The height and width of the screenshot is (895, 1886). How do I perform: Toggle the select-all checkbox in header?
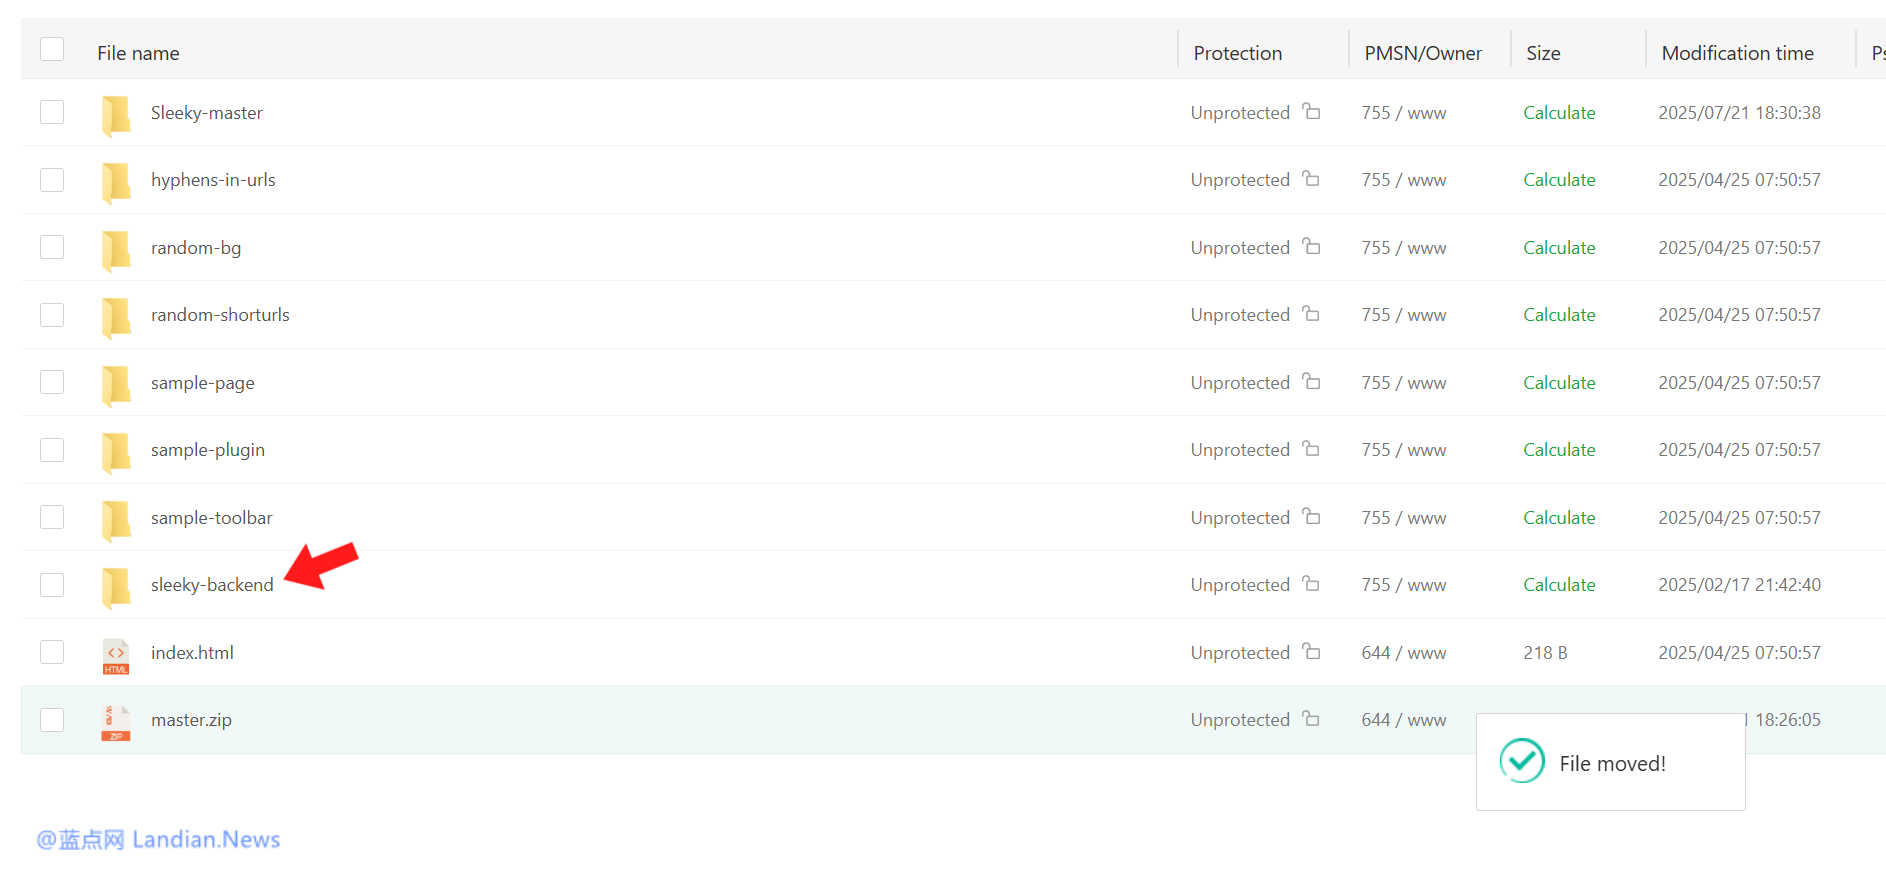52,49
